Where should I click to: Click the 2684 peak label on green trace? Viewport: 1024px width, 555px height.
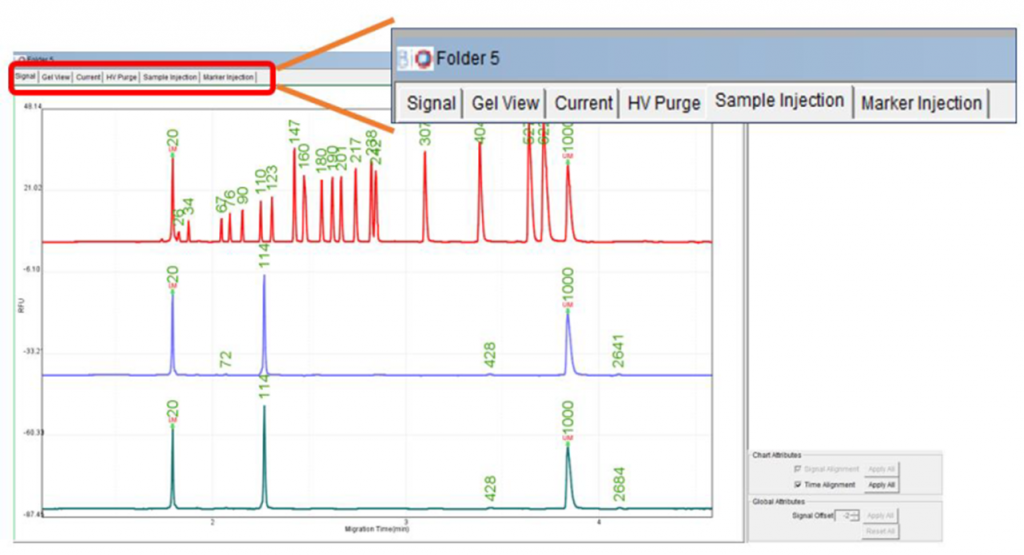620,483
